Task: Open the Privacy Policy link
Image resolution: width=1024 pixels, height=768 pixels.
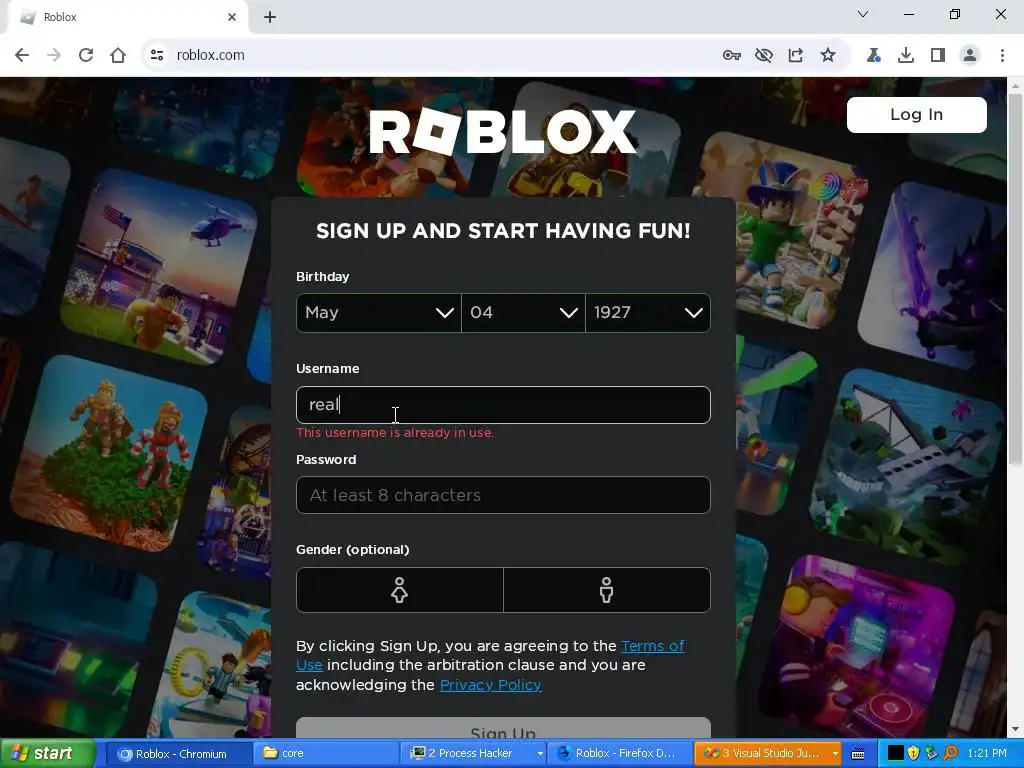Action: [x=490, y=685]
